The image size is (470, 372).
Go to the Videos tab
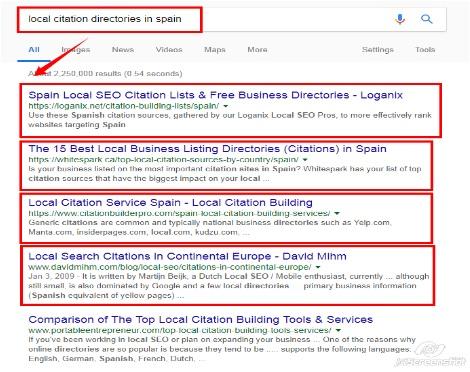coord(169,50)
